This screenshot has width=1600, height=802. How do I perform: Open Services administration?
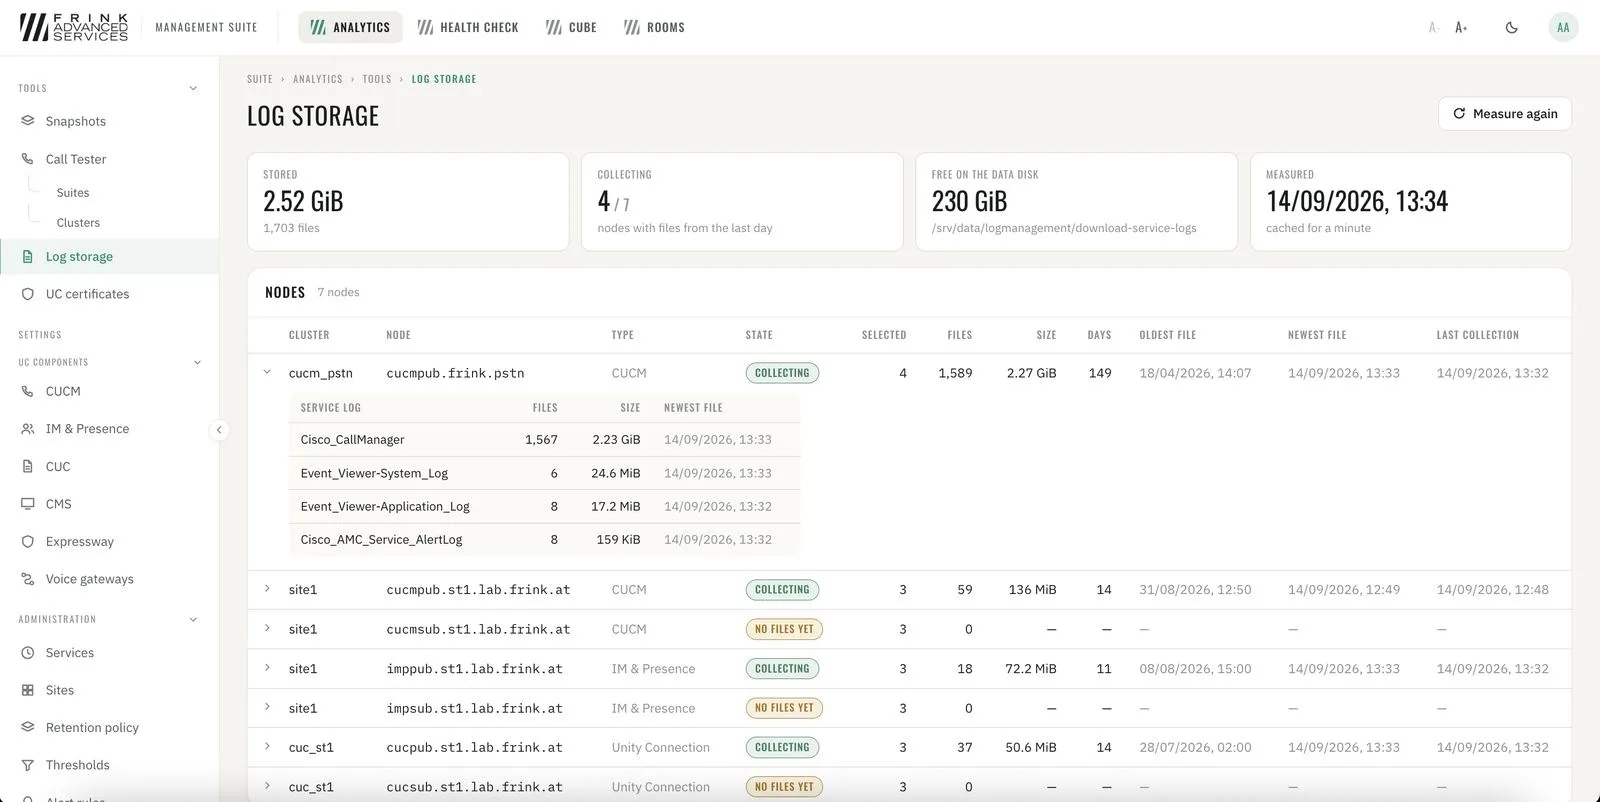(69, 653)
